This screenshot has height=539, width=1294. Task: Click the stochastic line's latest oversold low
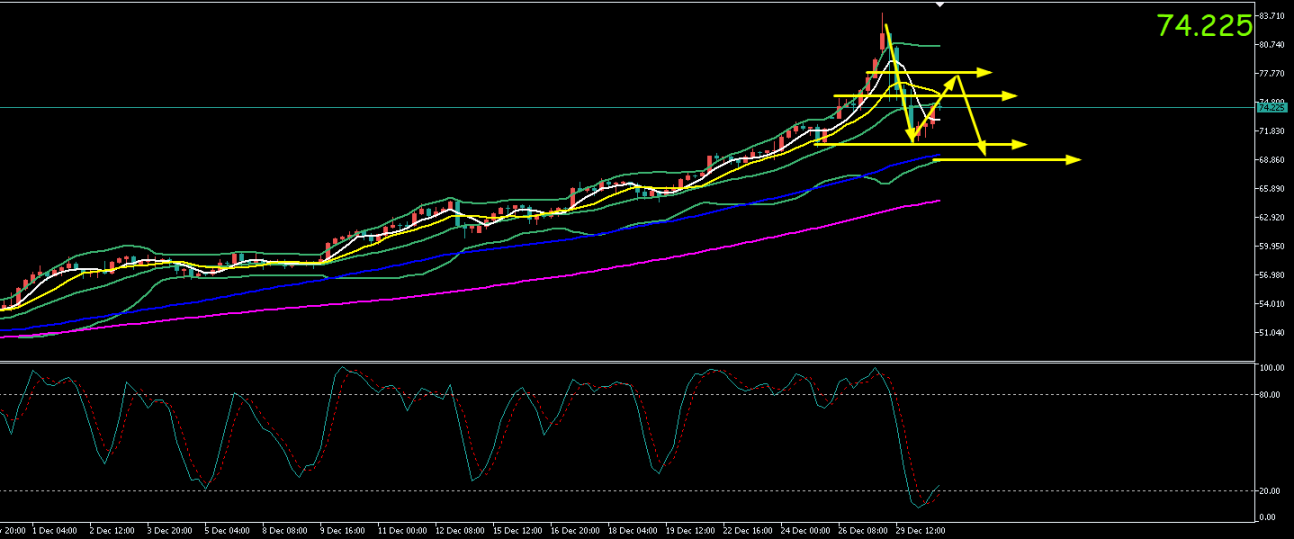pyautogui.click(x=918, y=503)
